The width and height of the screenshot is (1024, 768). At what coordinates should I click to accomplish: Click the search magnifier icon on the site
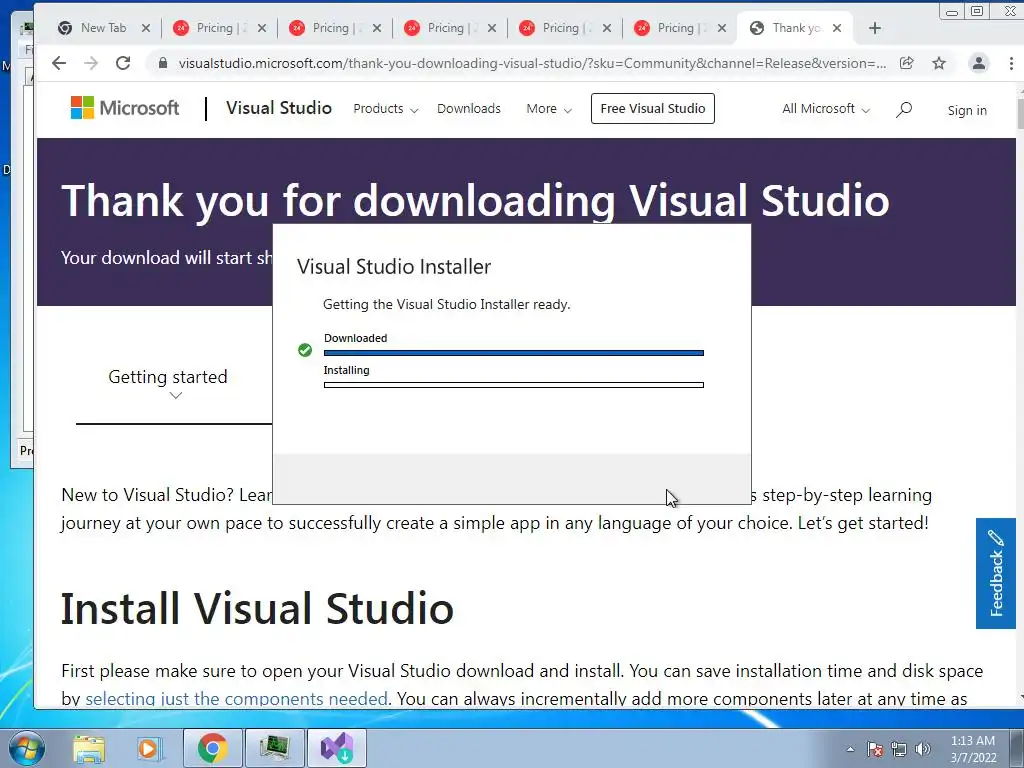(x=904, y=109)
